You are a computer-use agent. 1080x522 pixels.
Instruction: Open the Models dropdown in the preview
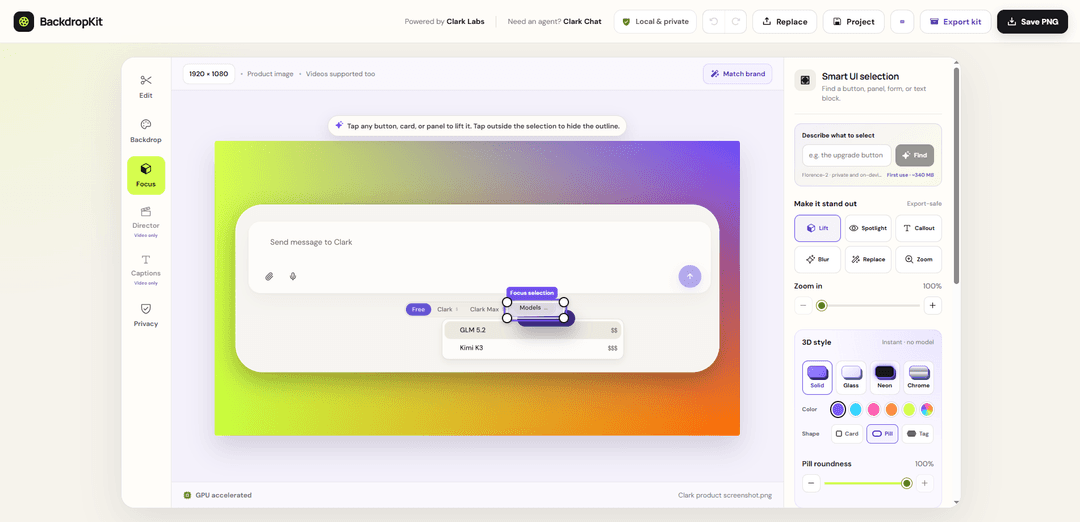tap(535, 308)
